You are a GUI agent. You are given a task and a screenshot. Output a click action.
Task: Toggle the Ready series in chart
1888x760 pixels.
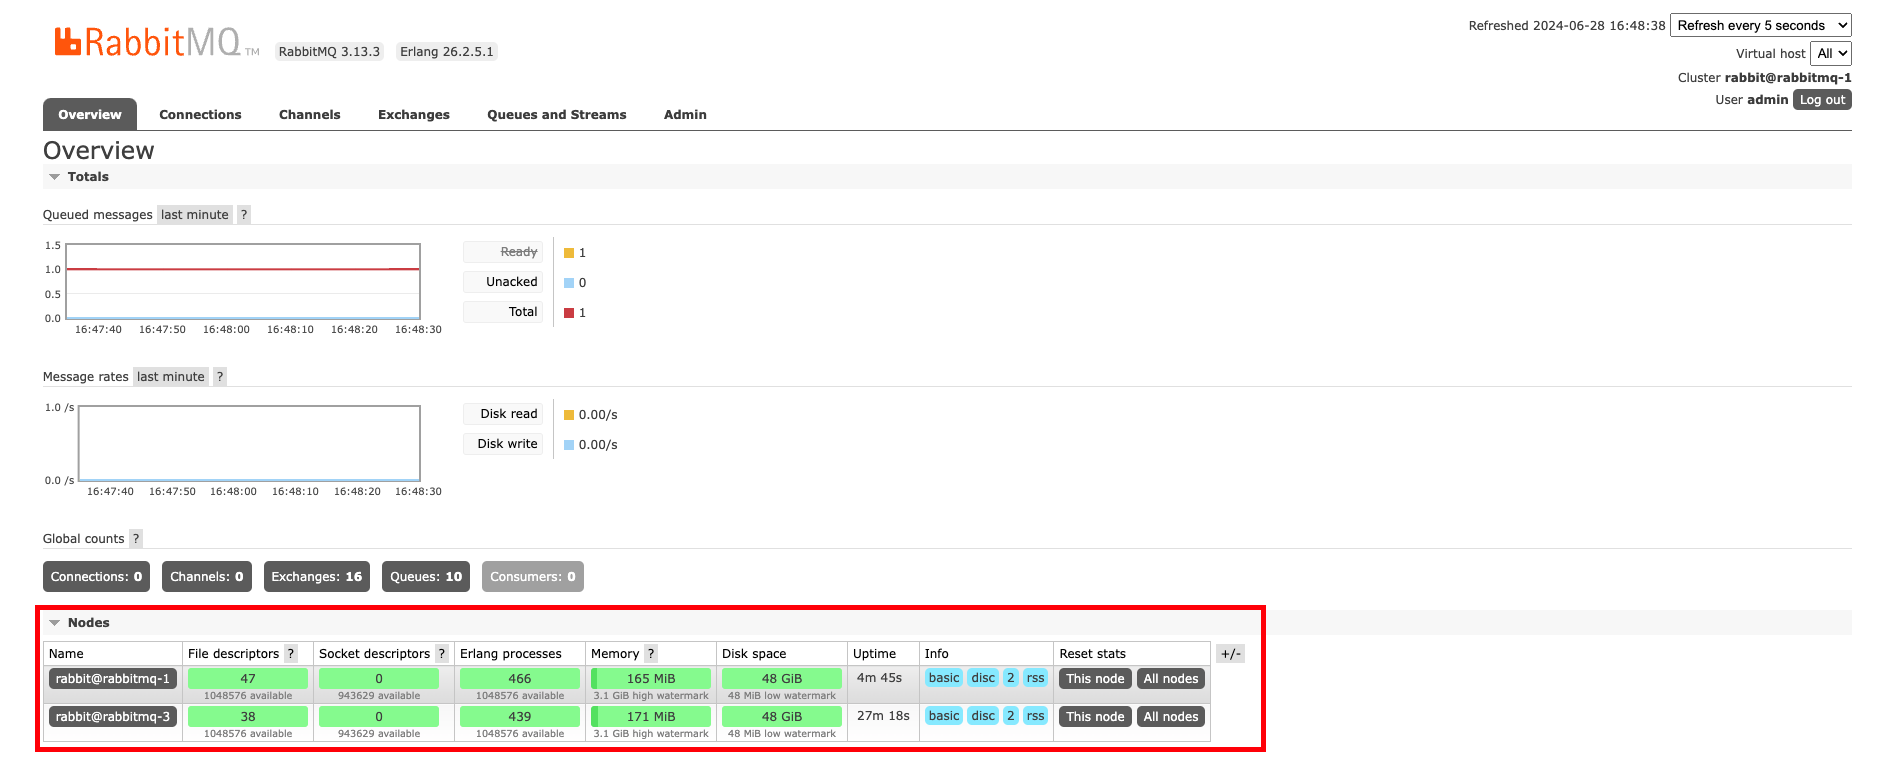(x=502, y=252)
